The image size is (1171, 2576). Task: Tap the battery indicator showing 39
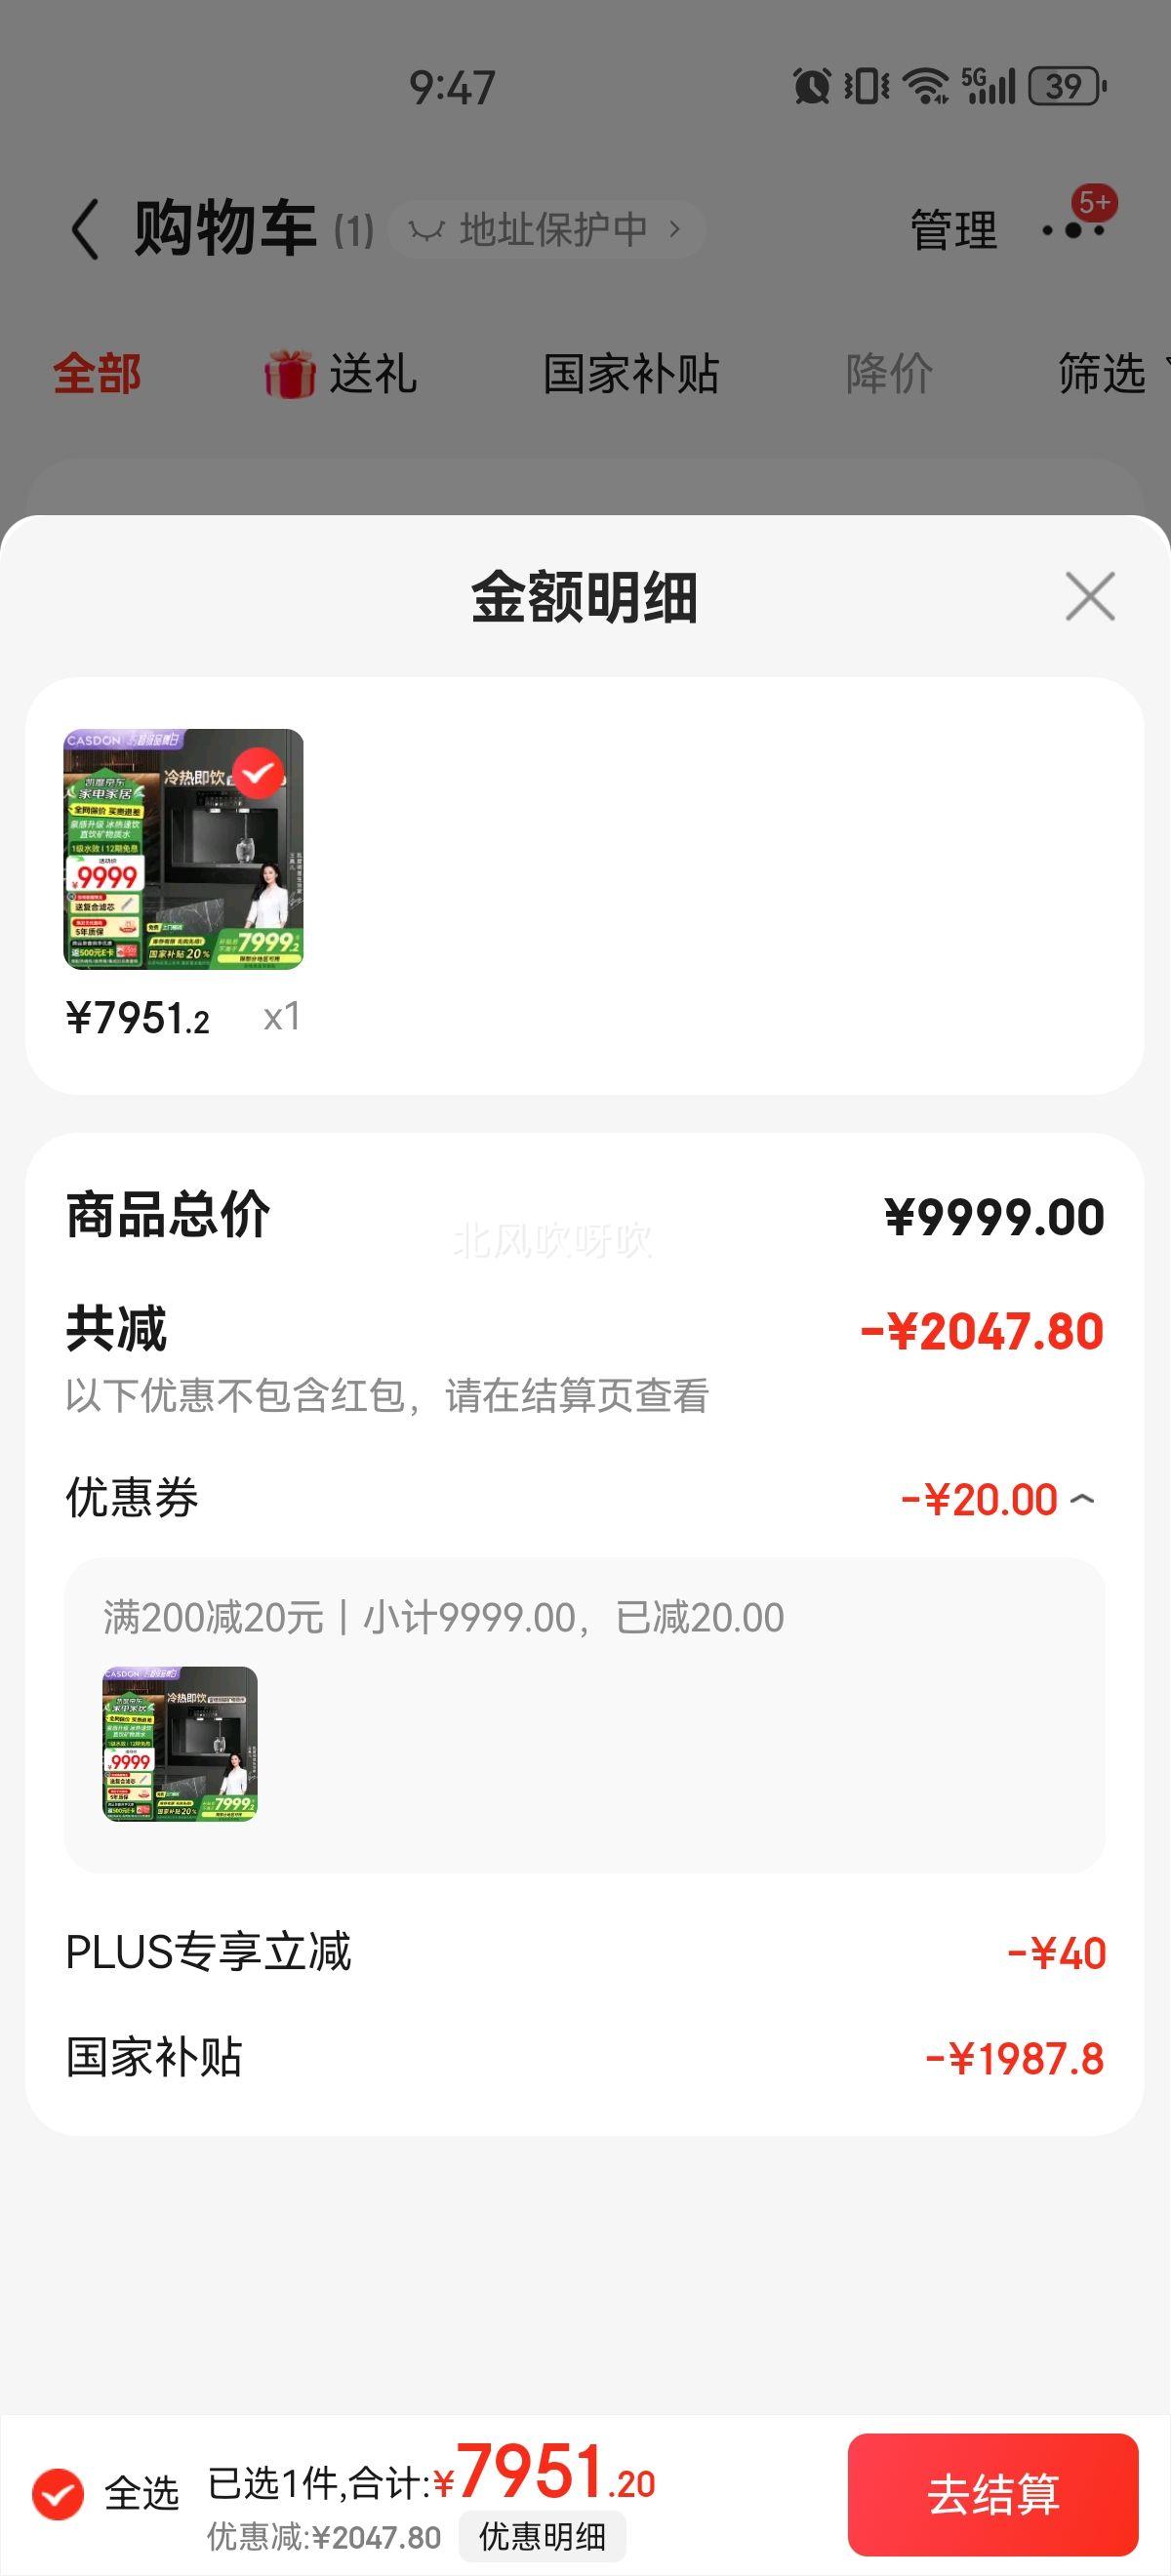pyautogui.click(x=1067, y=86)
